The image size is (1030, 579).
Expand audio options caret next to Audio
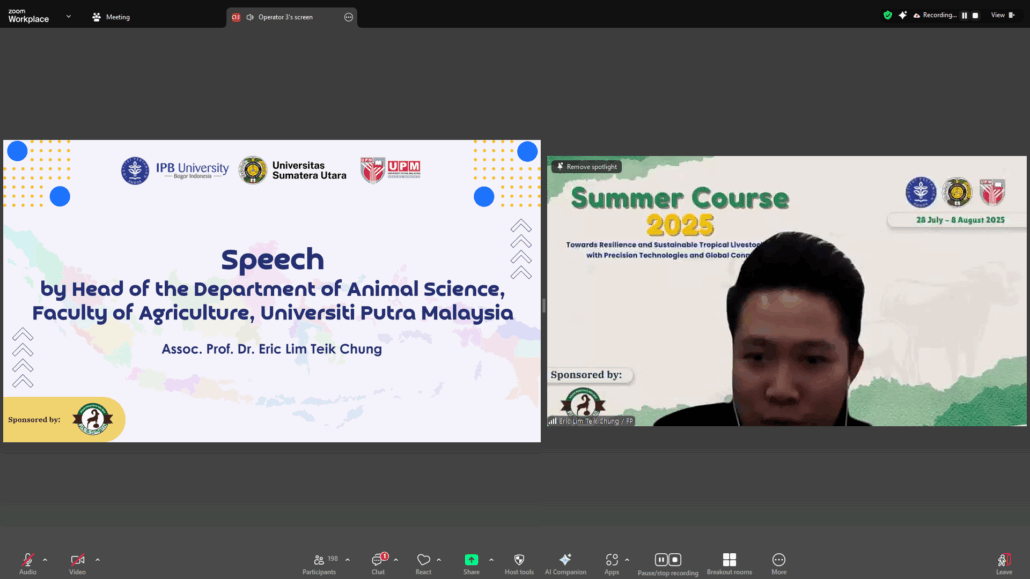[x=45, y=560]
